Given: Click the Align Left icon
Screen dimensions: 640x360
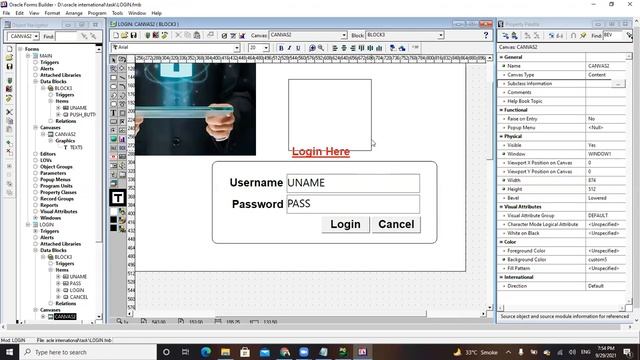Looking at the screenshot, I should click(335, 48).
